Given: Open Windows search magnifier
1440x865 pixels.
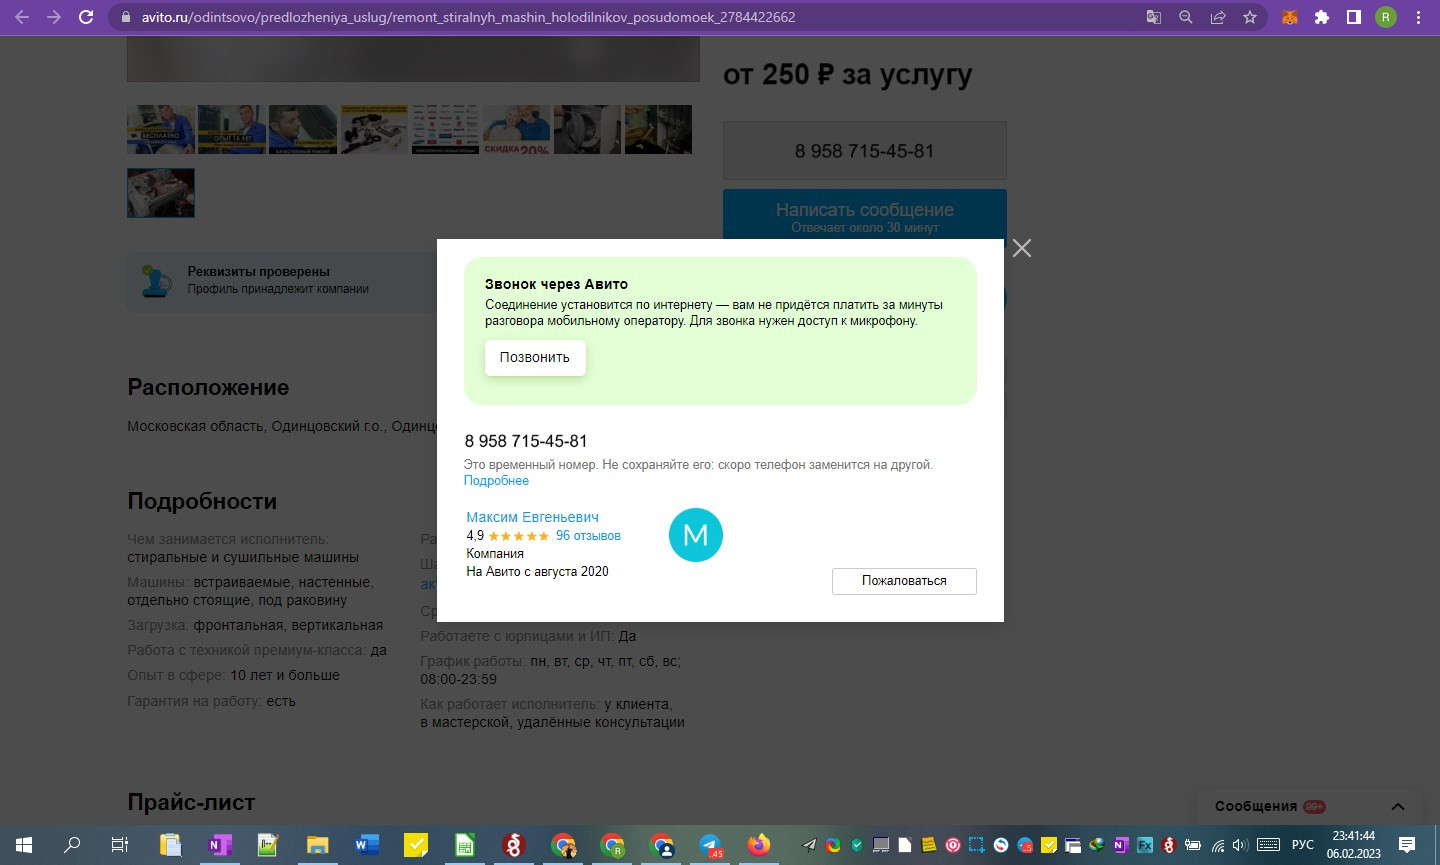Looking at the screenshot, I should (x=72, y=845).
